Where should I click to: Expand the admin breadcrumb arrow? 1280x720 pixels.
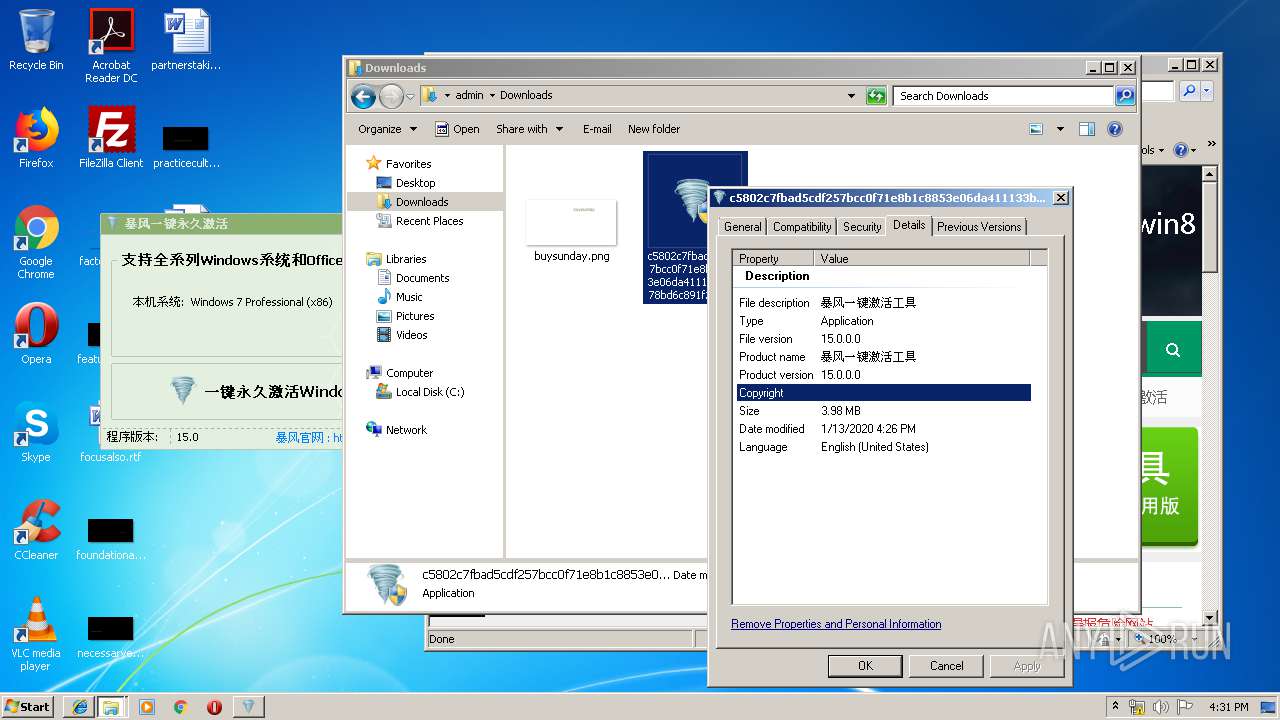click(x=491, y=96)
